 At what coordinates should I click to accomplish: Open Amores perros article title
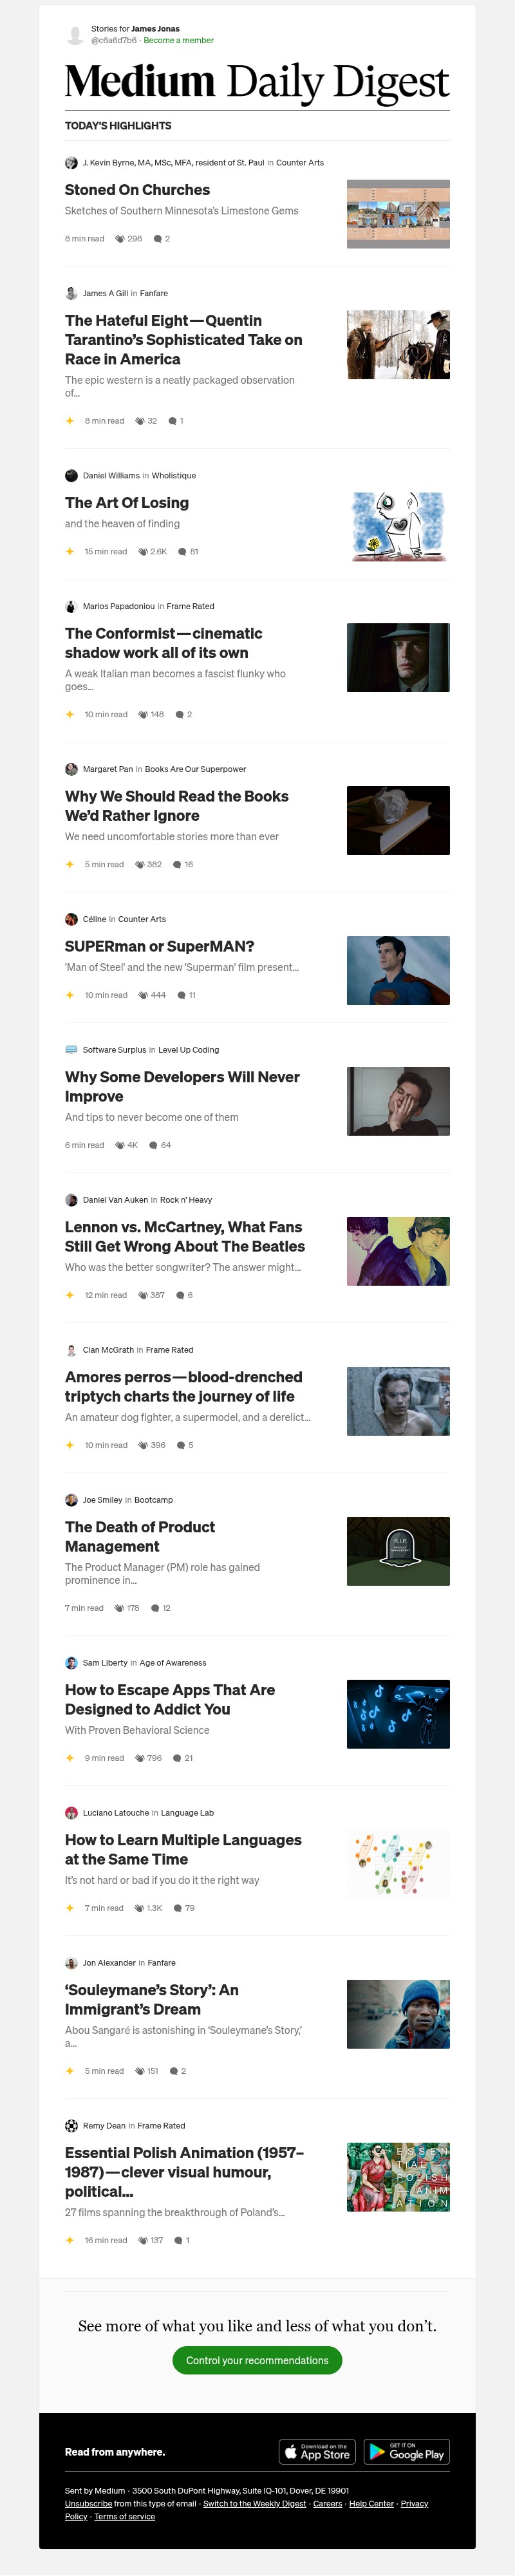(x=184, y=1387)
